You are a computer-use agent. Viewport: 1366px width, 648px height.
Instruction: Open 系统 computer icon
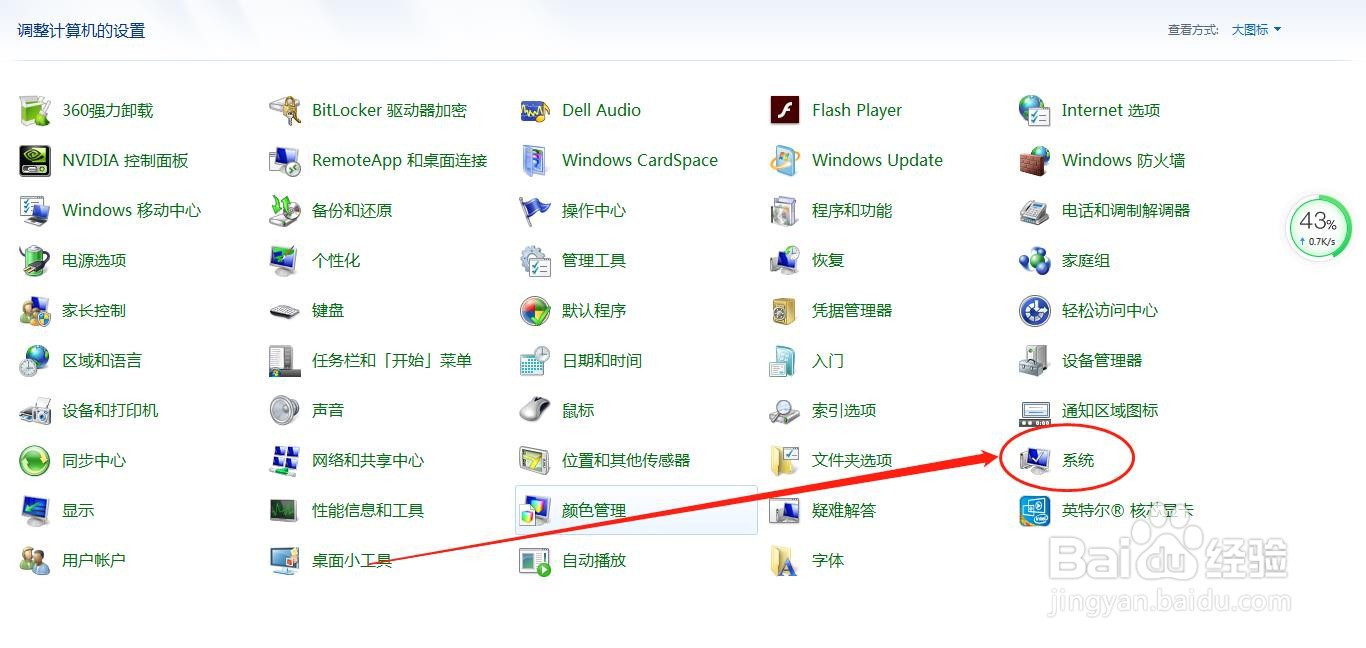tap(1035, 460)
